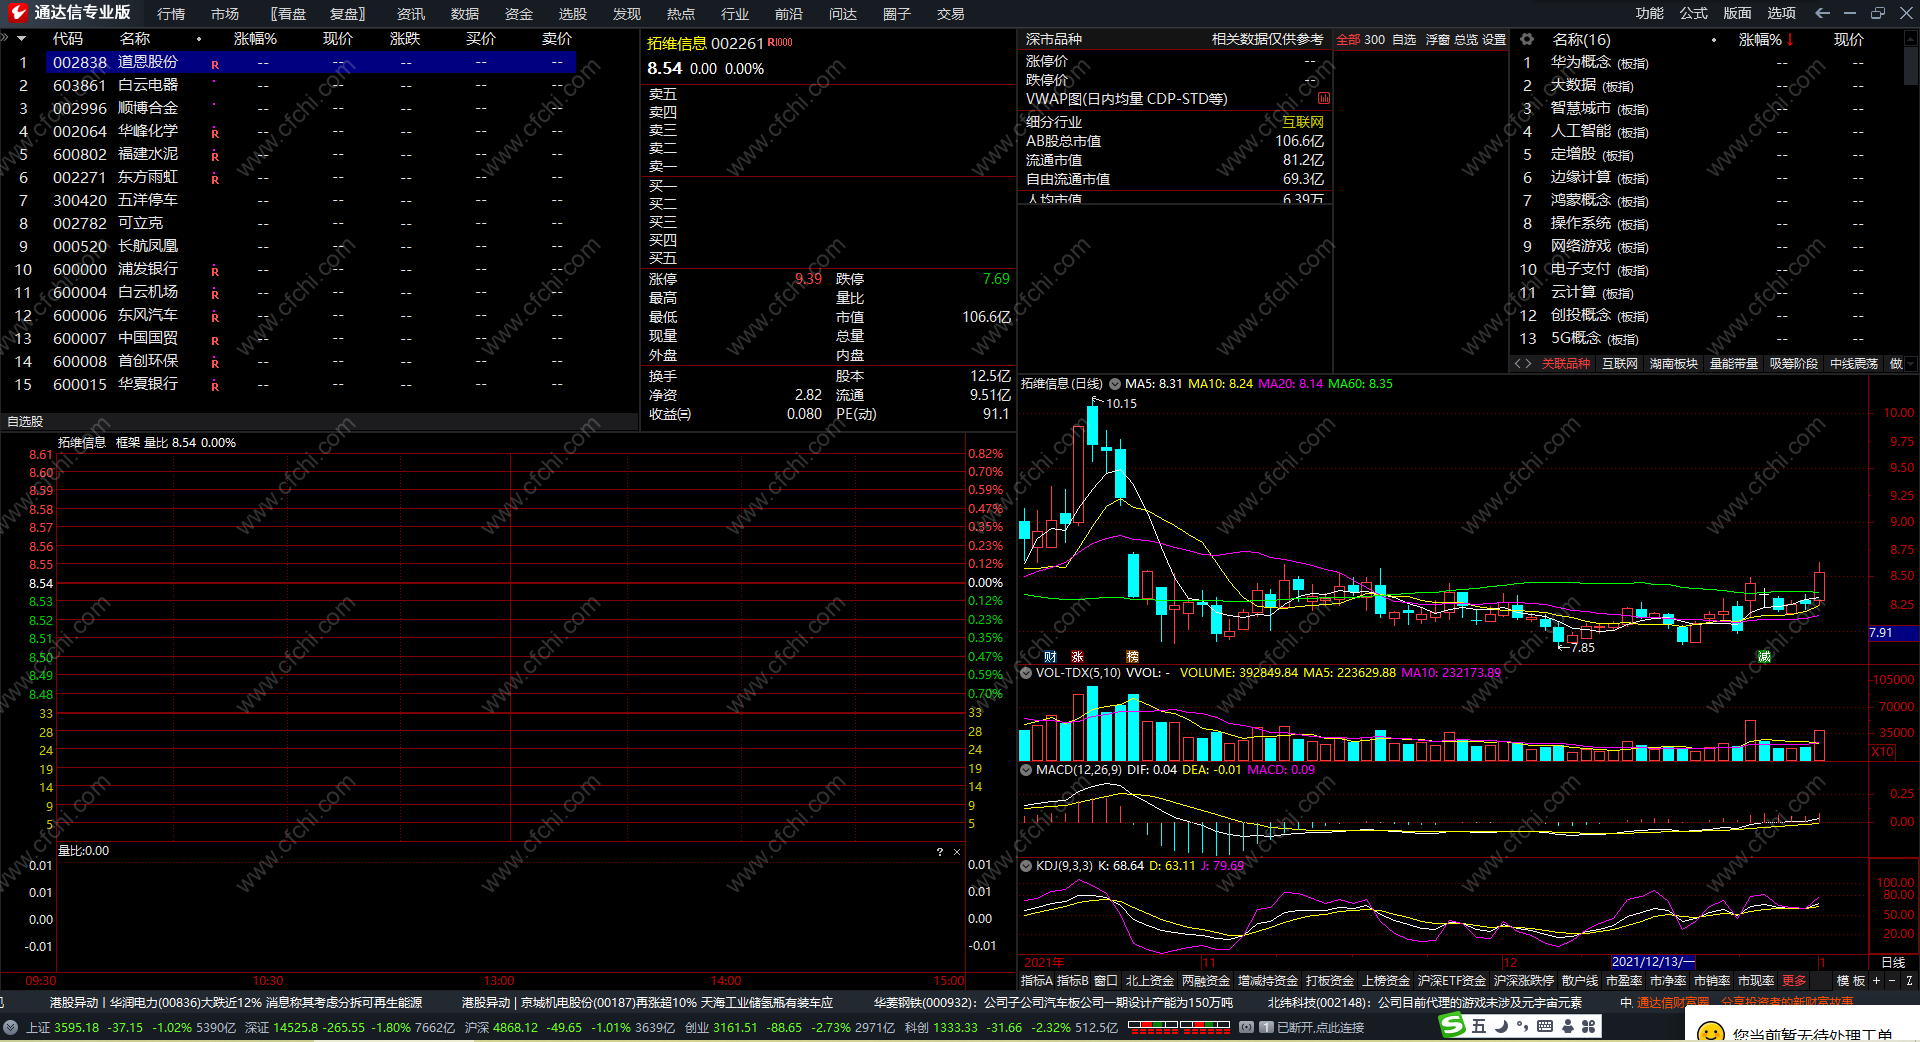Click the 2021/12/13 date marker on time axis
1920x1042 pixels.
pyautogui.click(x=1653, y=962)
